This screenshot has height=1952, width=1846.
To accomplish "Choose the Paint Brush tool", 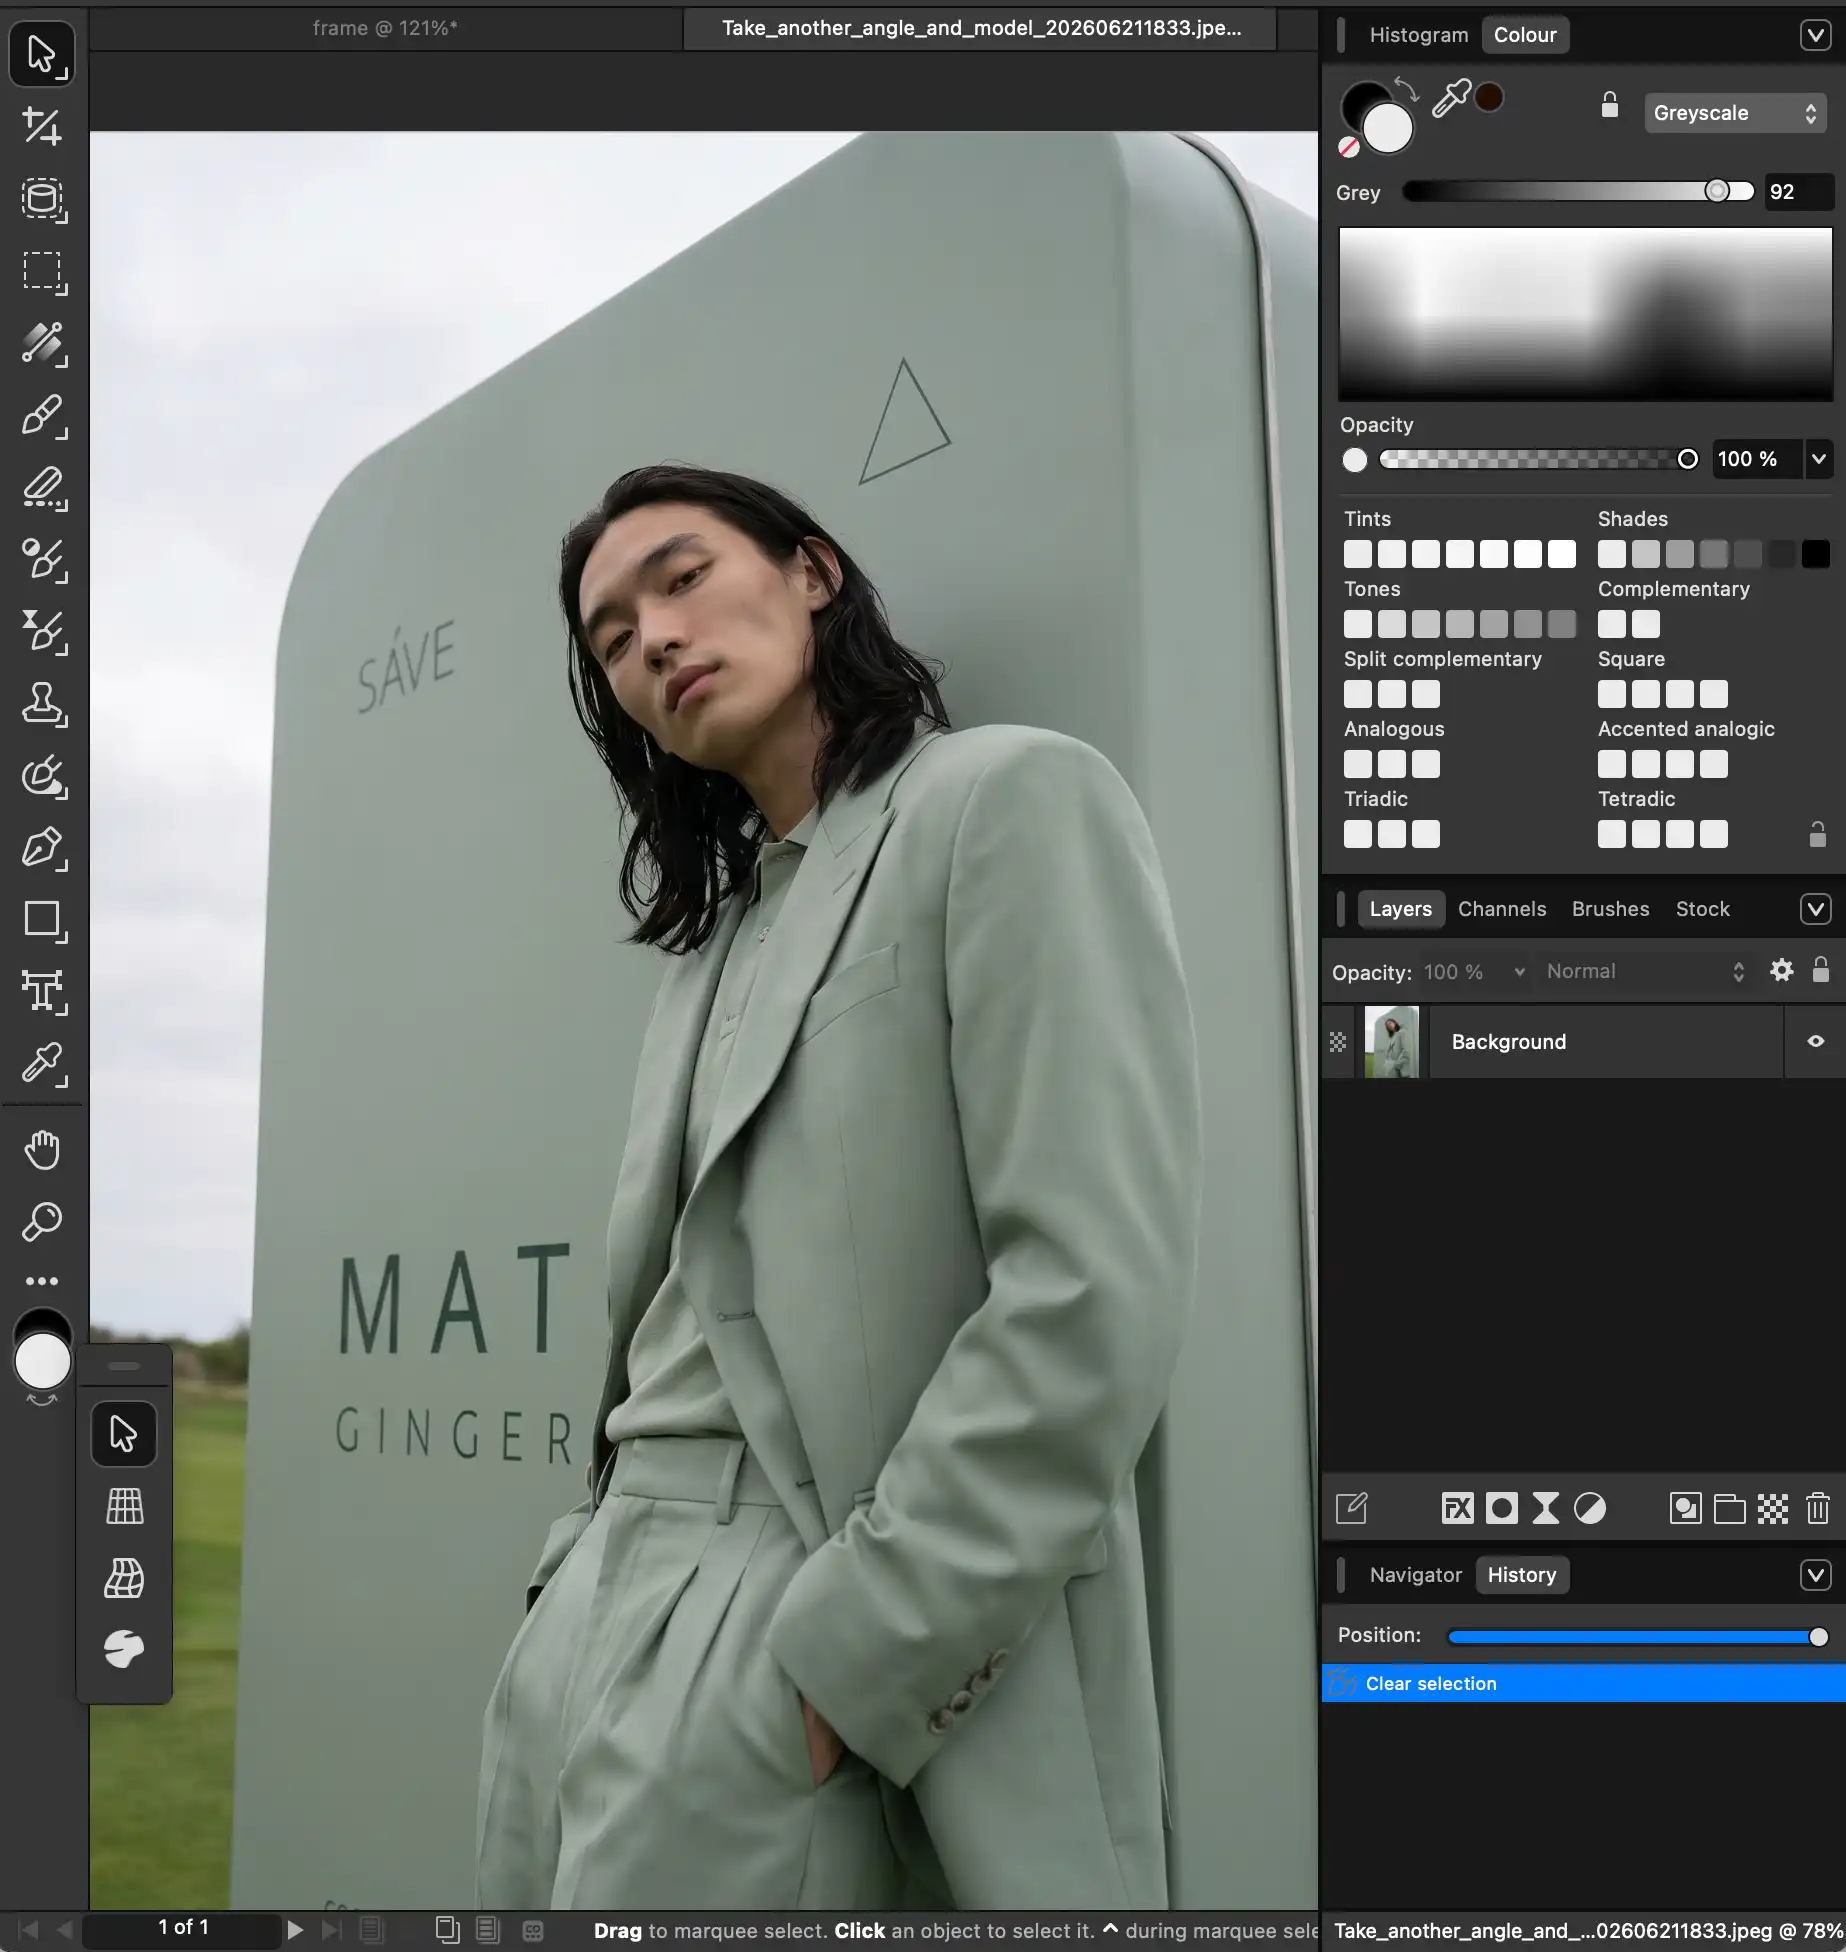I will click(x=43, y=415).
